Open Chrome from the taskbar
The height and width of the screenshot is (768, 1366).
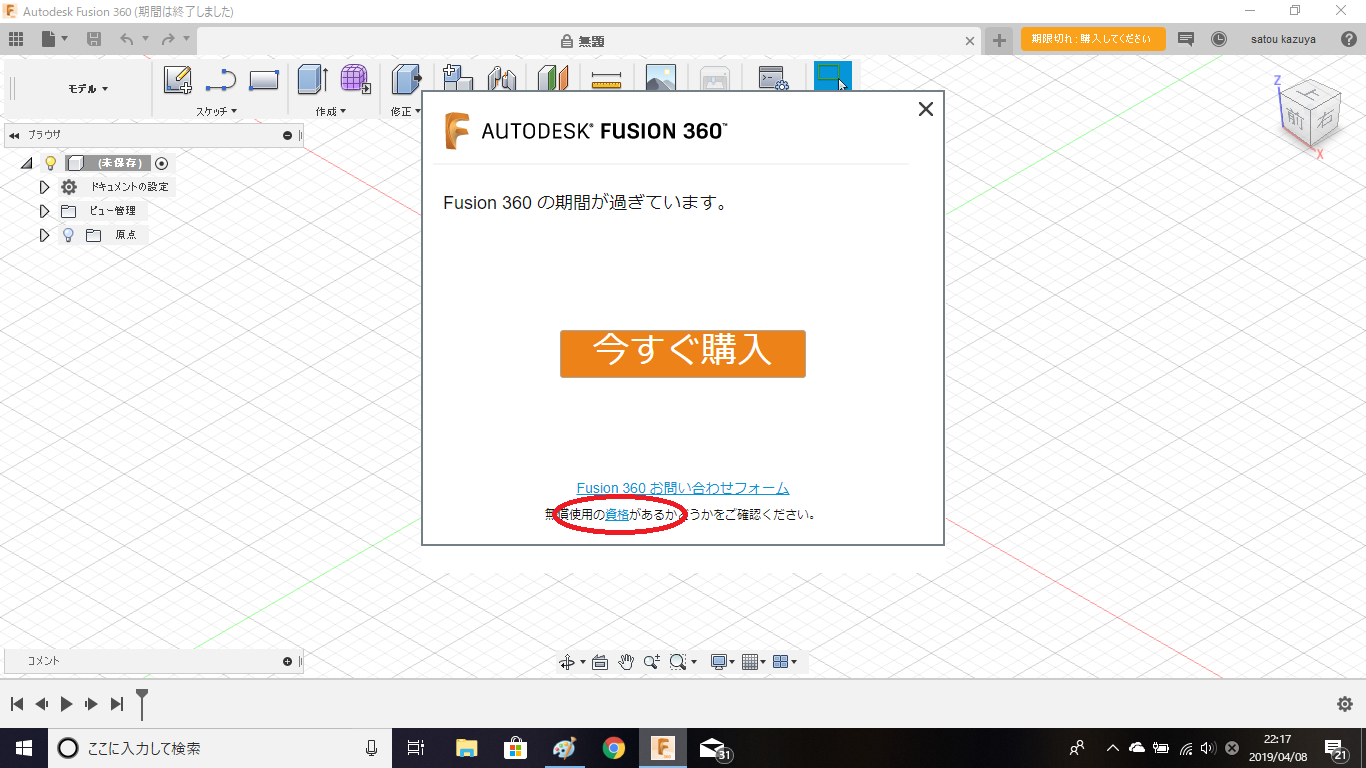tap(614, 748)
